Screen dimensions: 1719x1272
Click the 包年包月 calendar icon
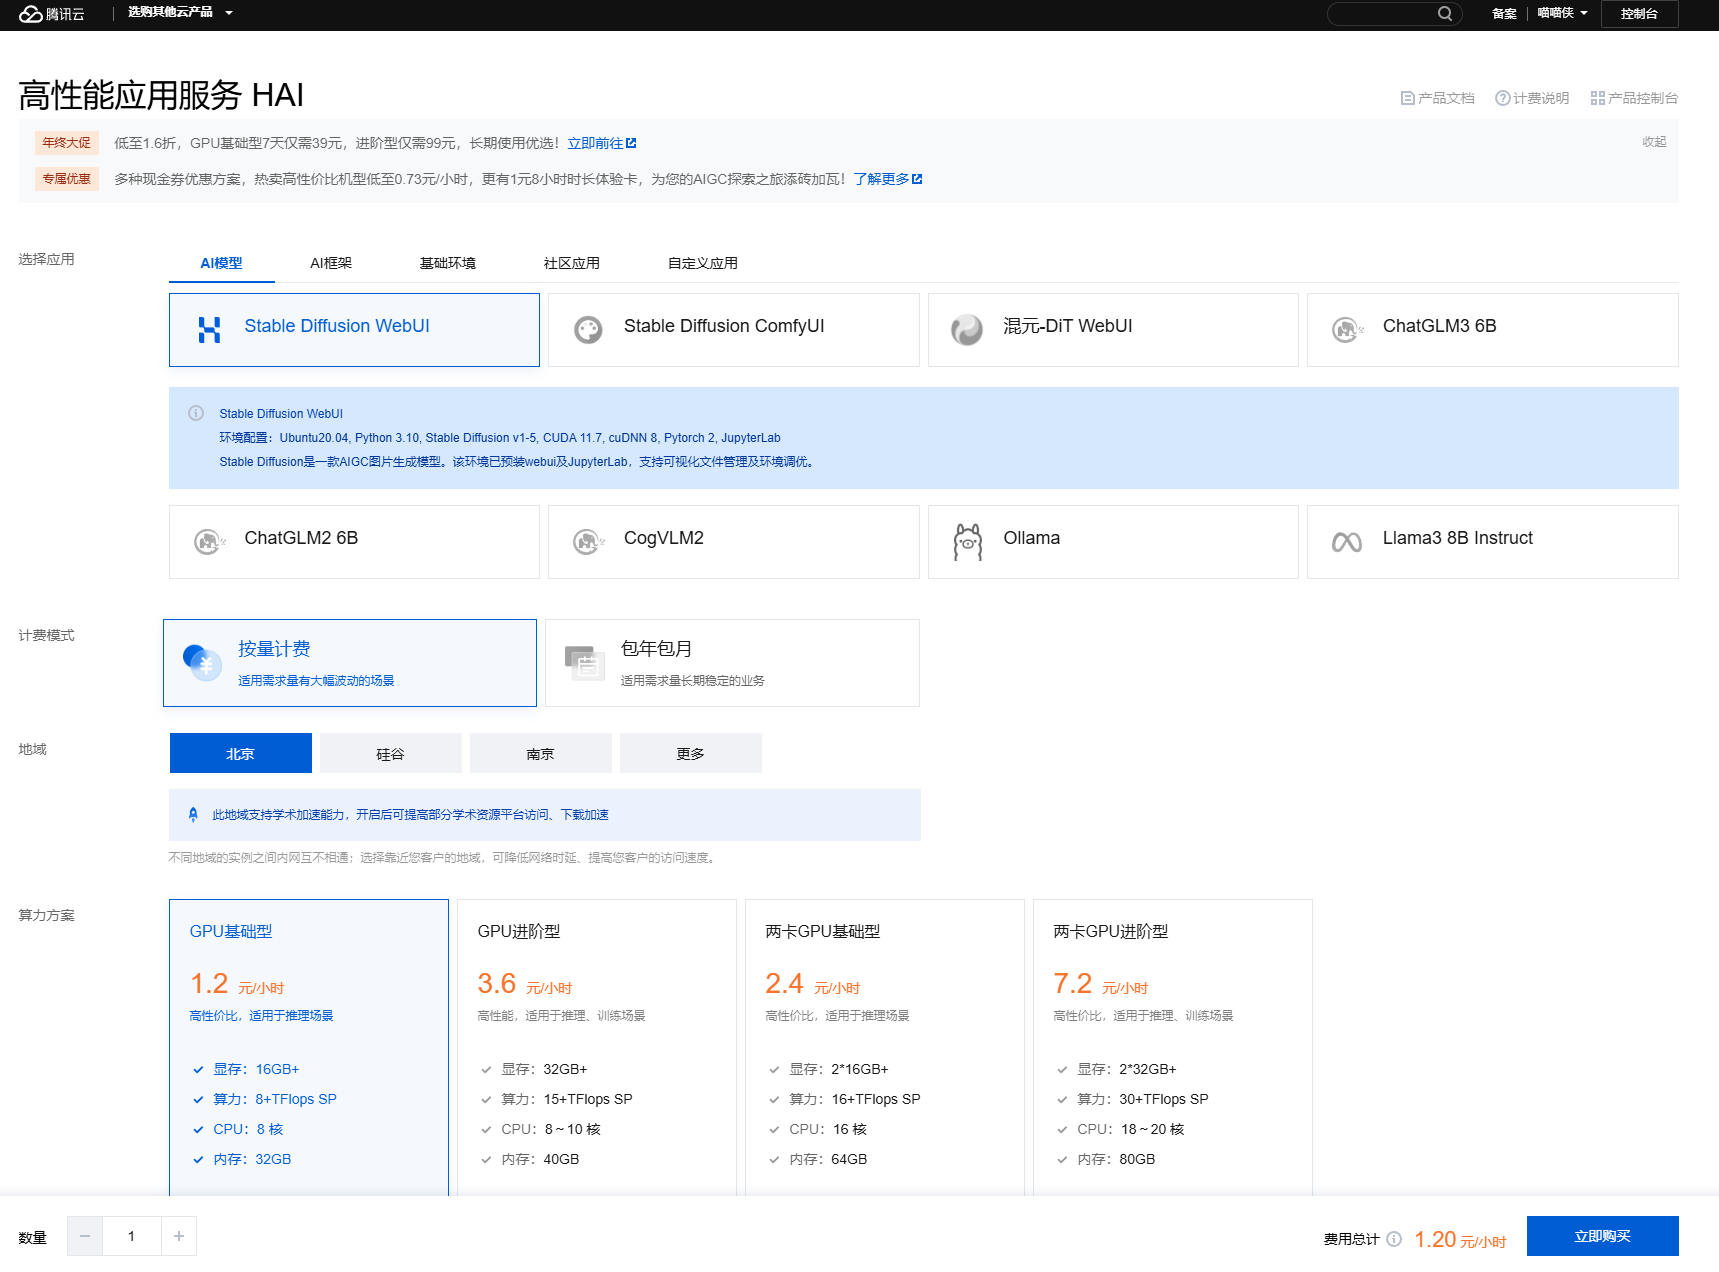click(585, 662)
